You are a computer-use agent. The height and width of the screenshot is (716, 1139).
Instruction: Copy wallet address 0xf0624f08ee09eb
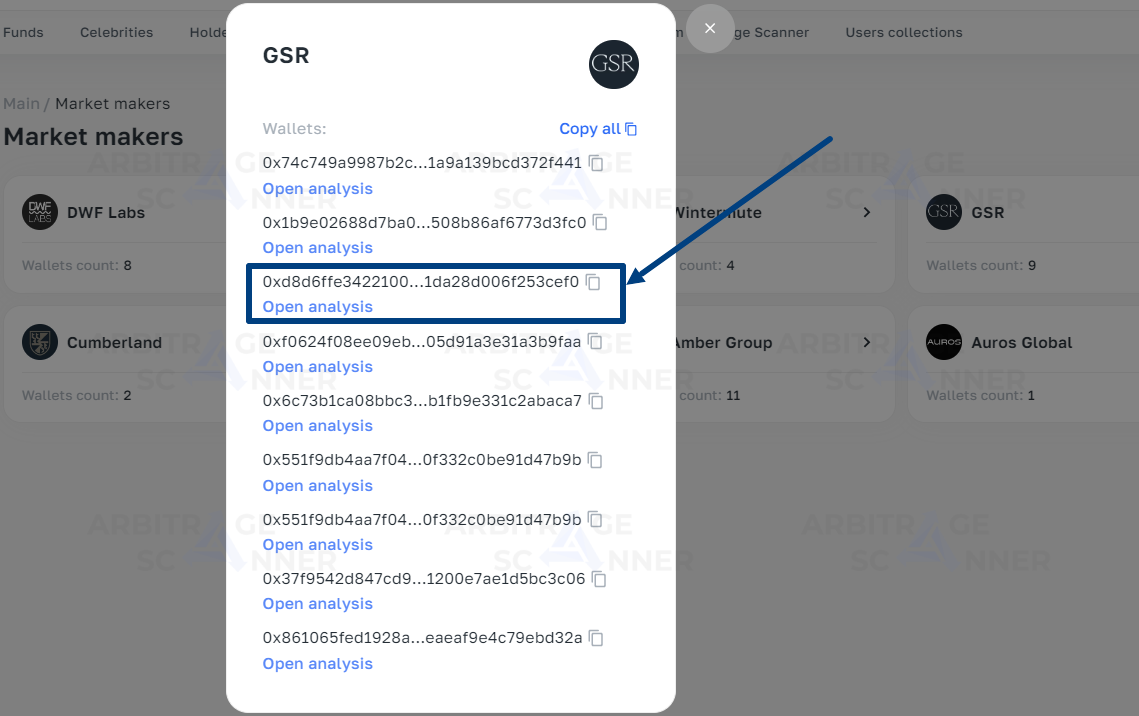click(595, 342)
